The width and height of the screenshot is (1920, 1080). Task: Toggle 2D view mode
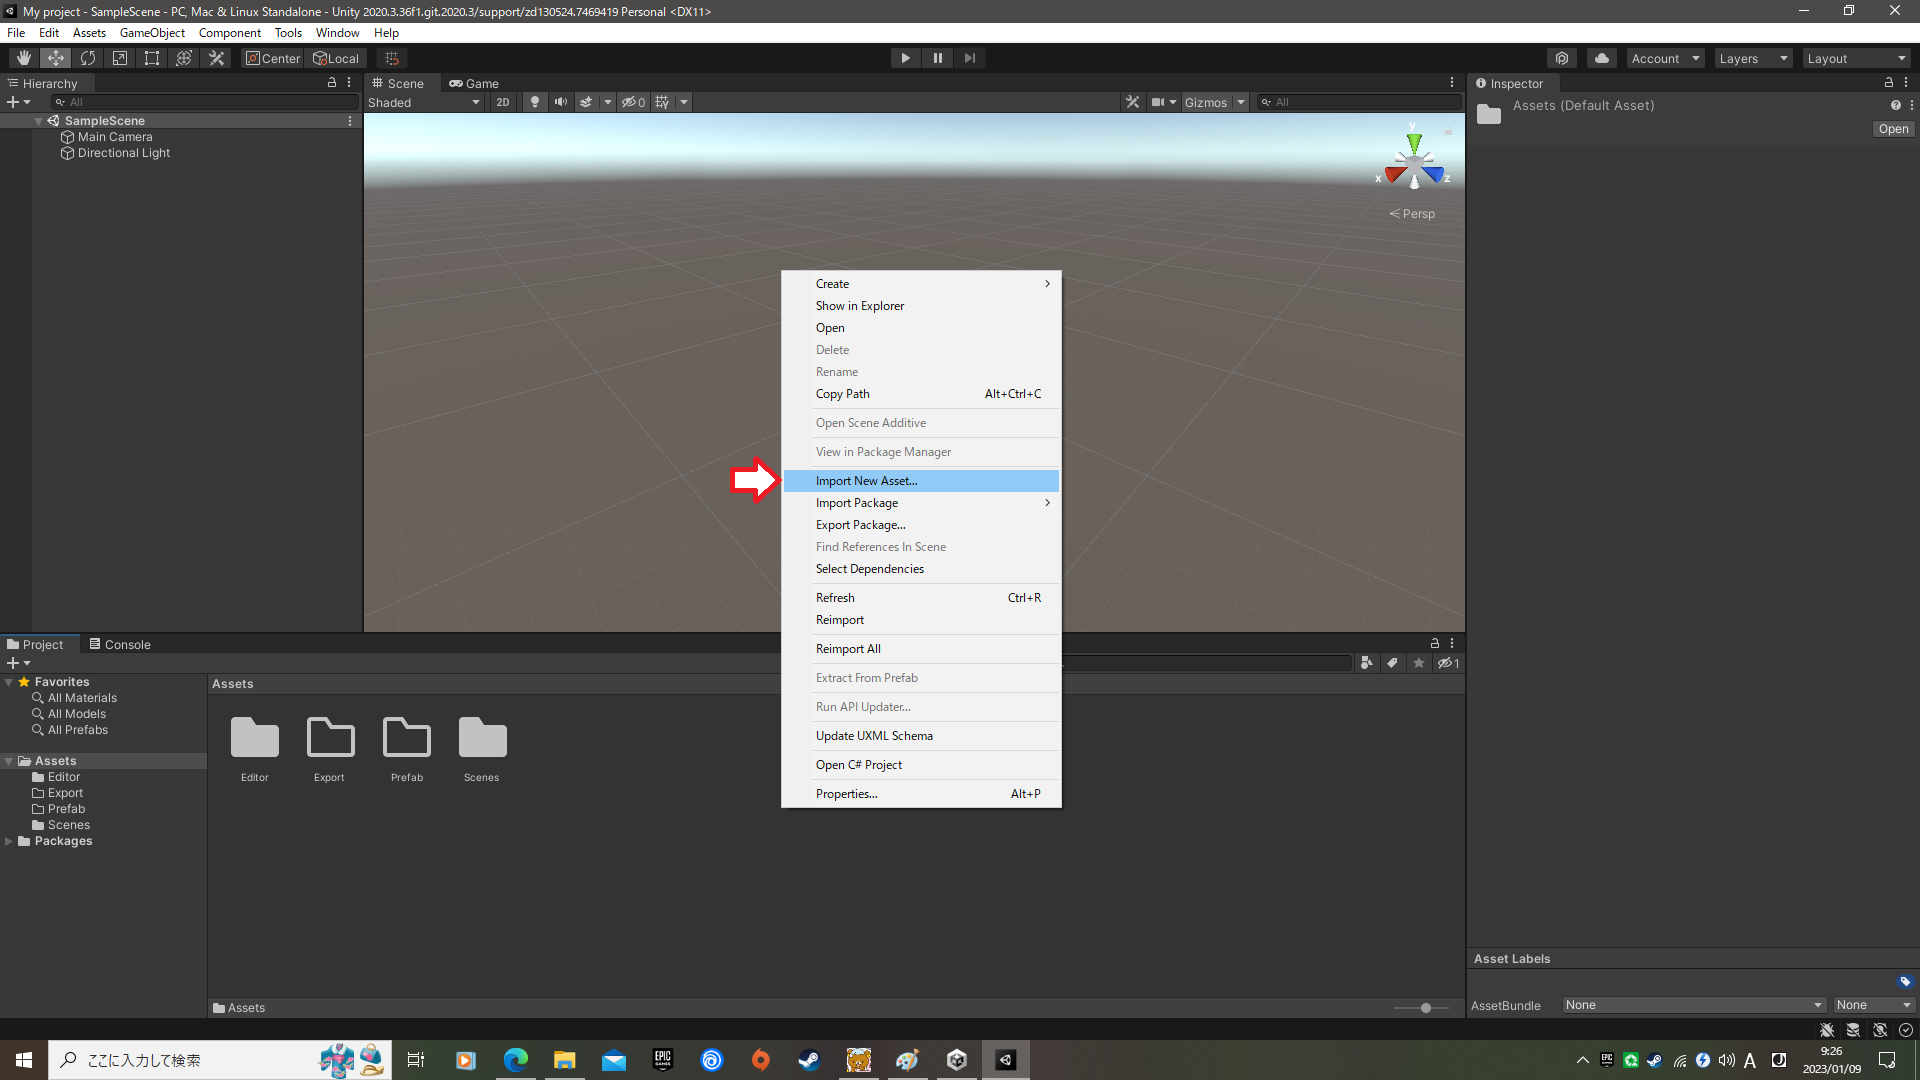coord(502,102)
